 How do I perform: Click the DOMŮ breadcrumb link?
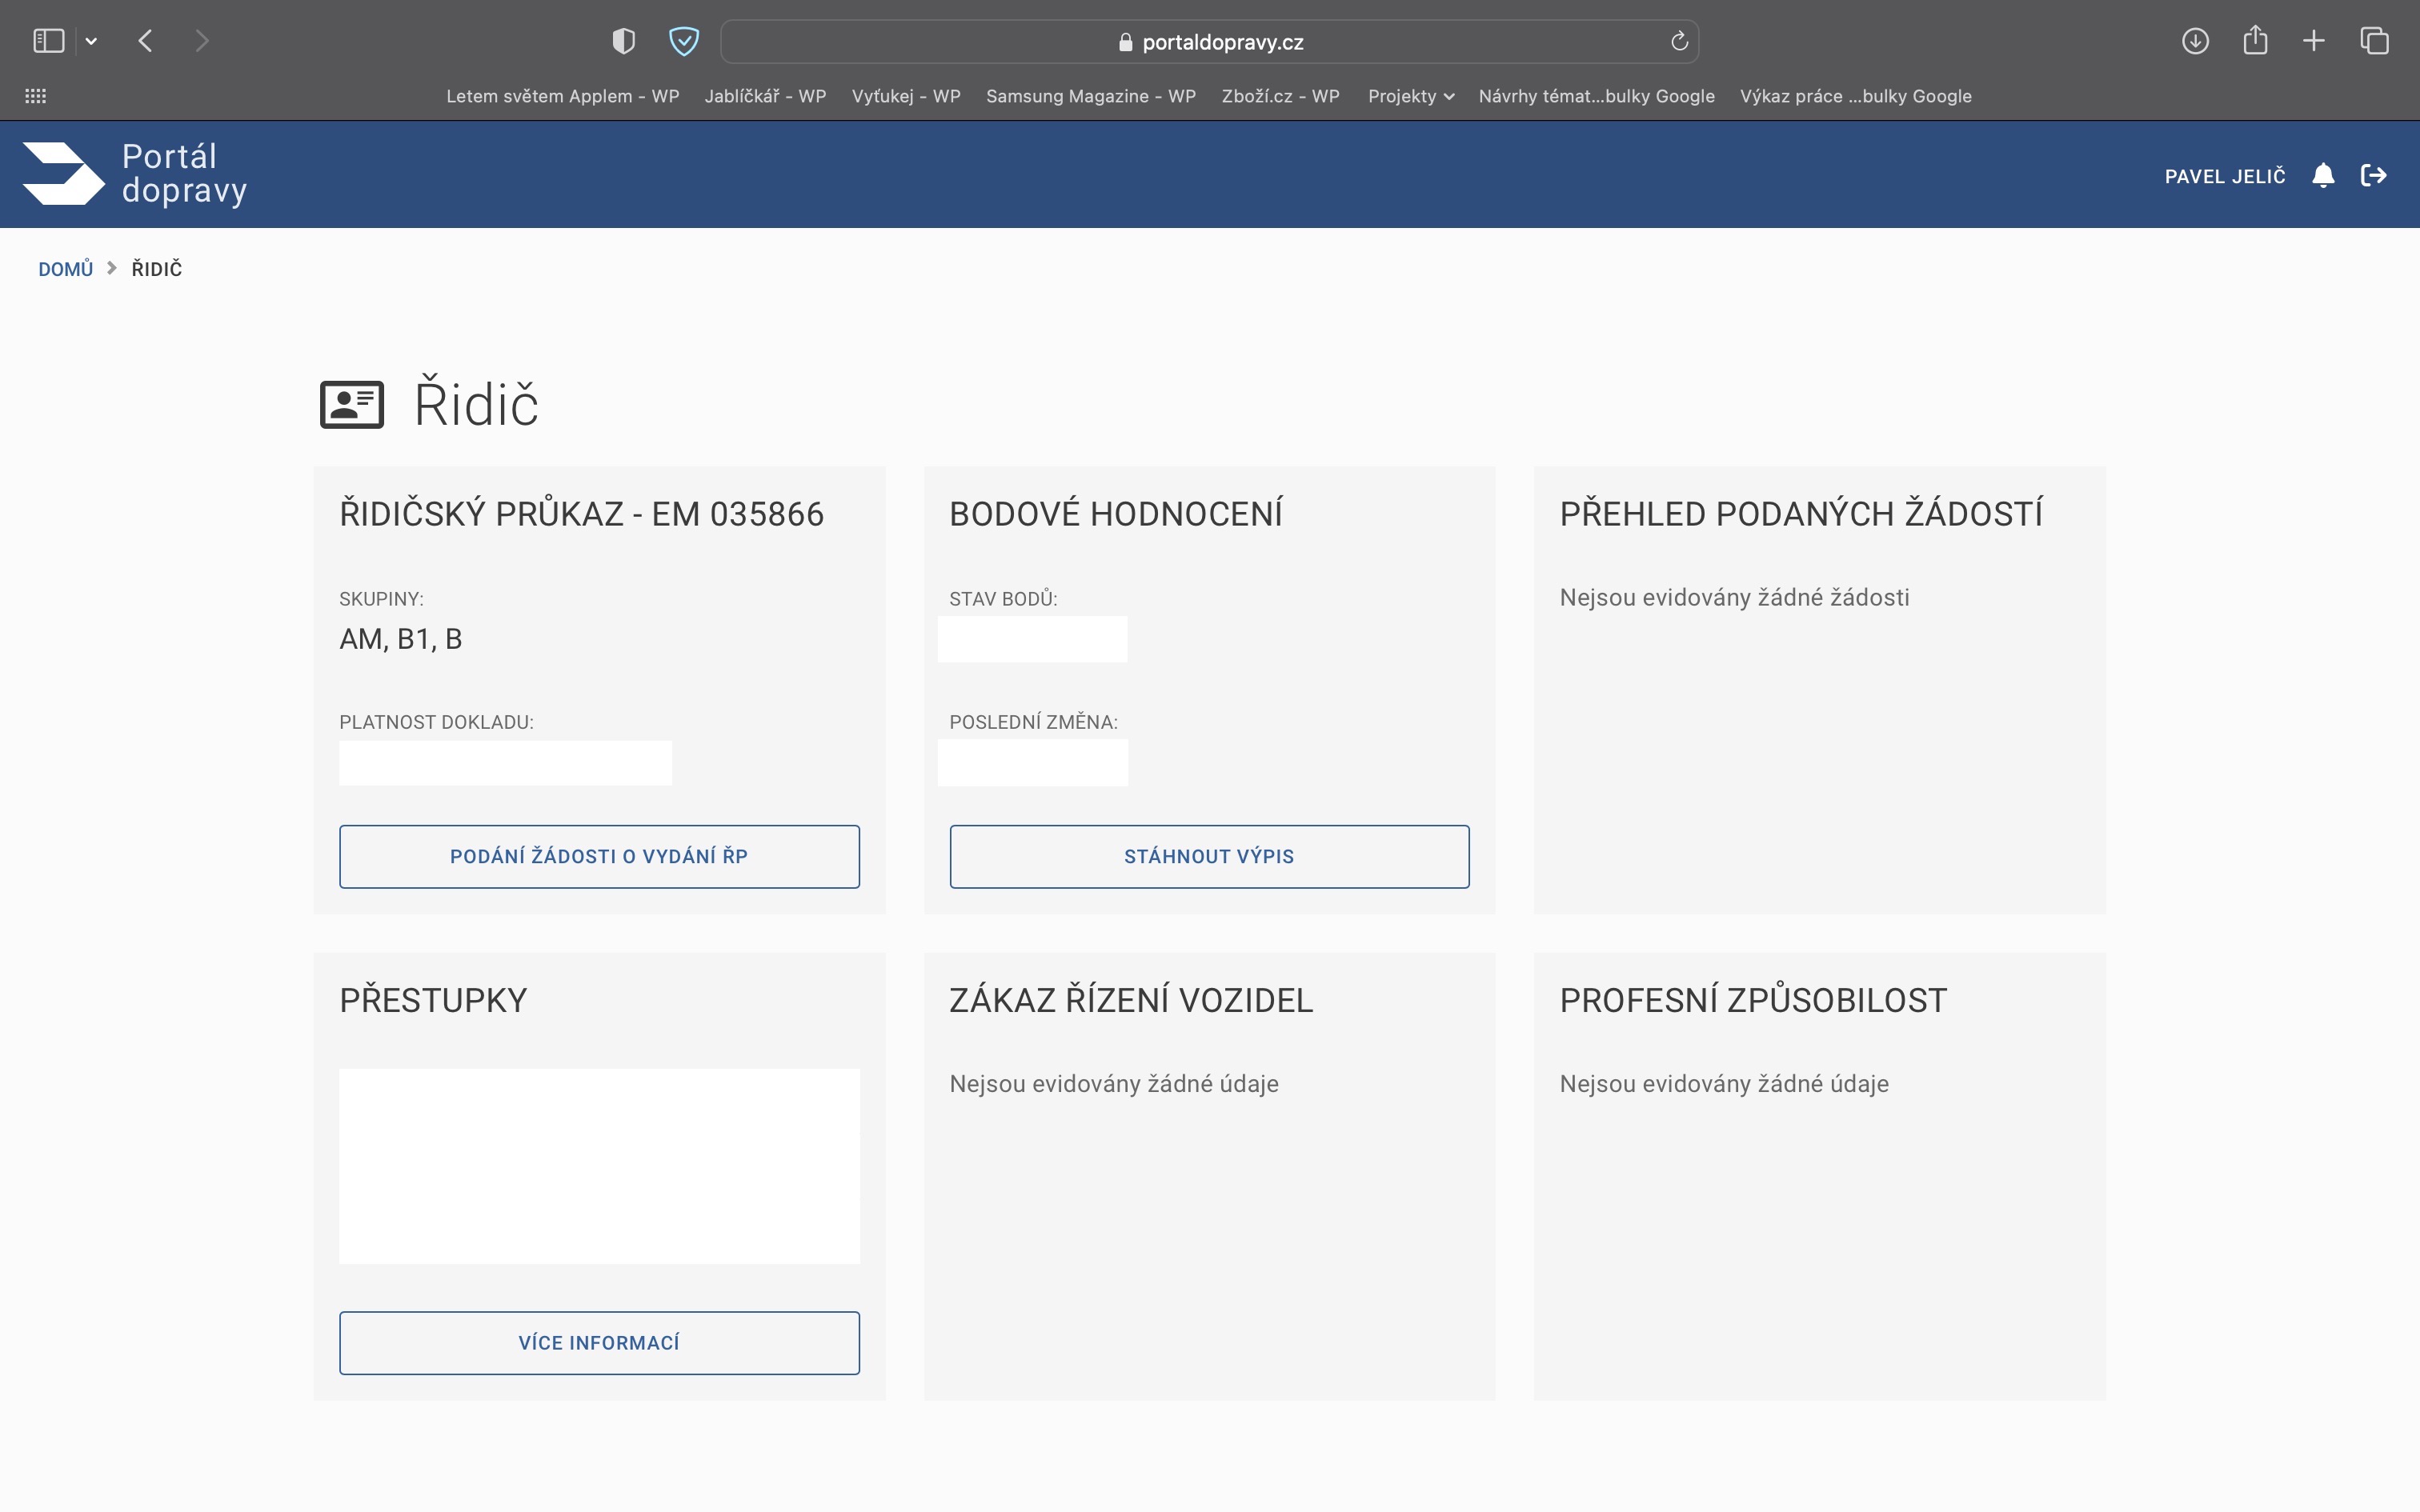(x=65, y=269)
